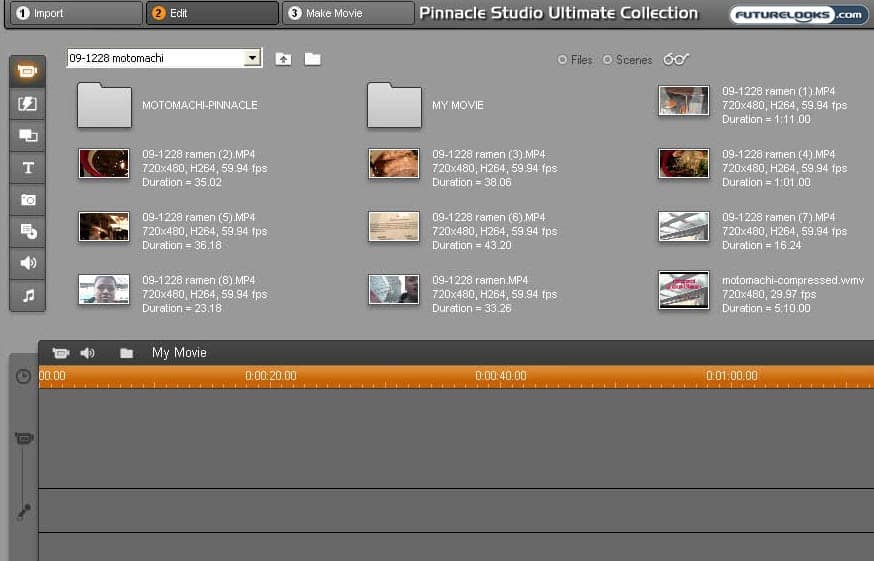The image size is (874, 561).
Task: Visit the Futurelooks.com logo link
Action: tap(798, 14)
